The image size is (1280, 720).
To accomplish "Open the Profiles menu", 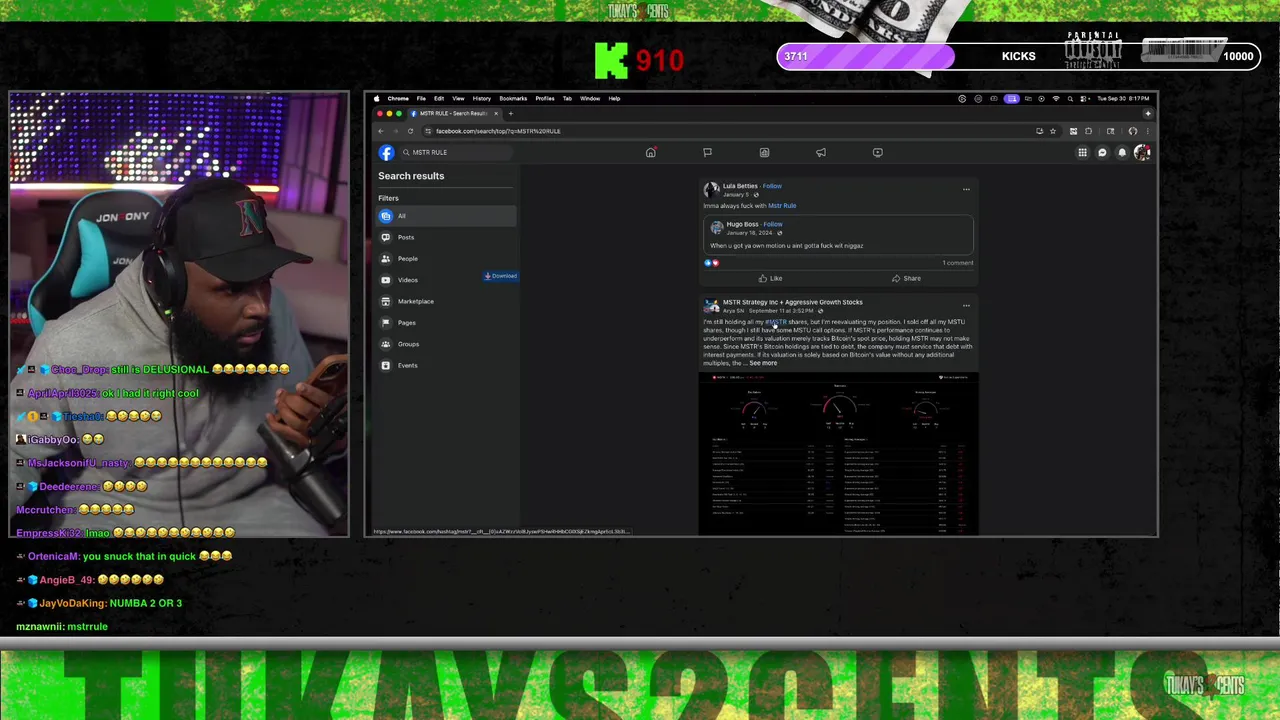I will pos(545,98).
